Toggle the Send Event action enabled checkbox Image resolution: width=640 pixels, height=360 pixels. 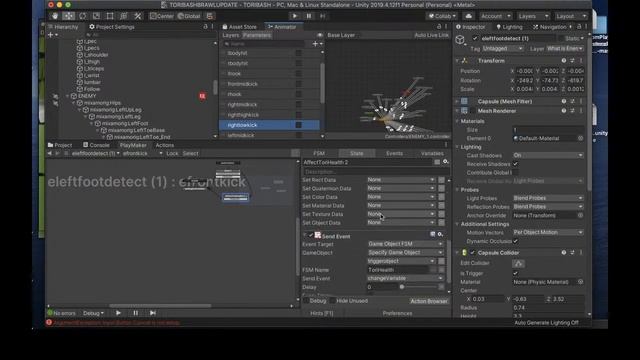[311, 236]
